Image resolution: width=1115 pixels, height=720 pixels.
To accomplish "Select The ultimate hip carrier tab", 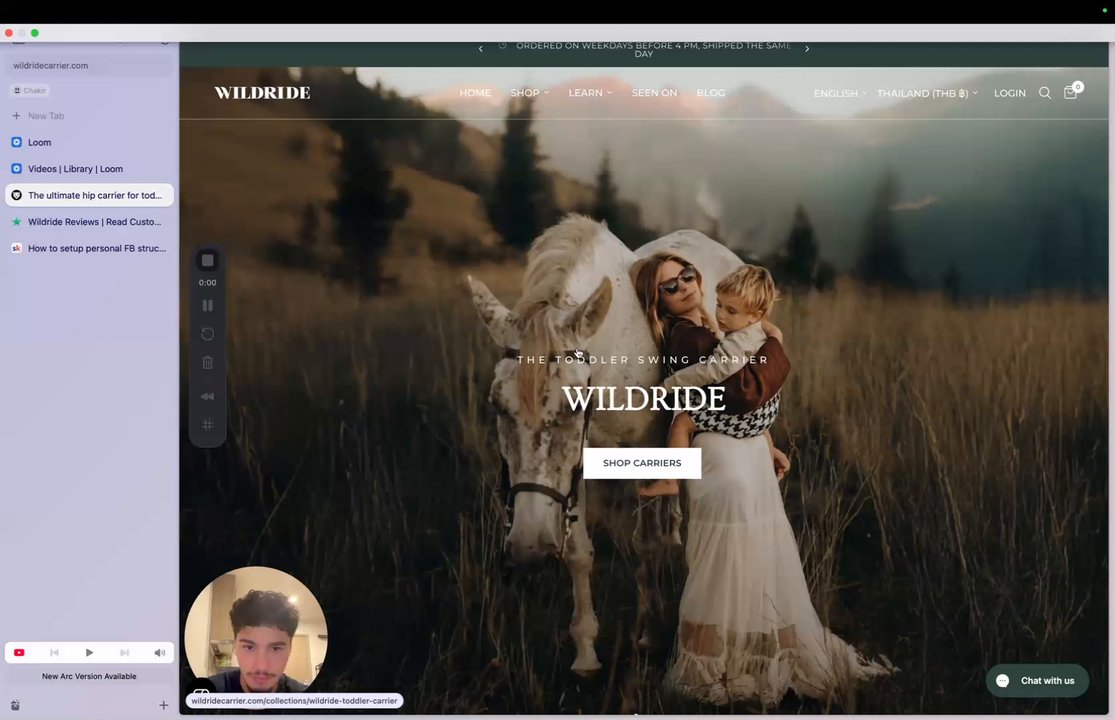I will click(x=89, y=195).
